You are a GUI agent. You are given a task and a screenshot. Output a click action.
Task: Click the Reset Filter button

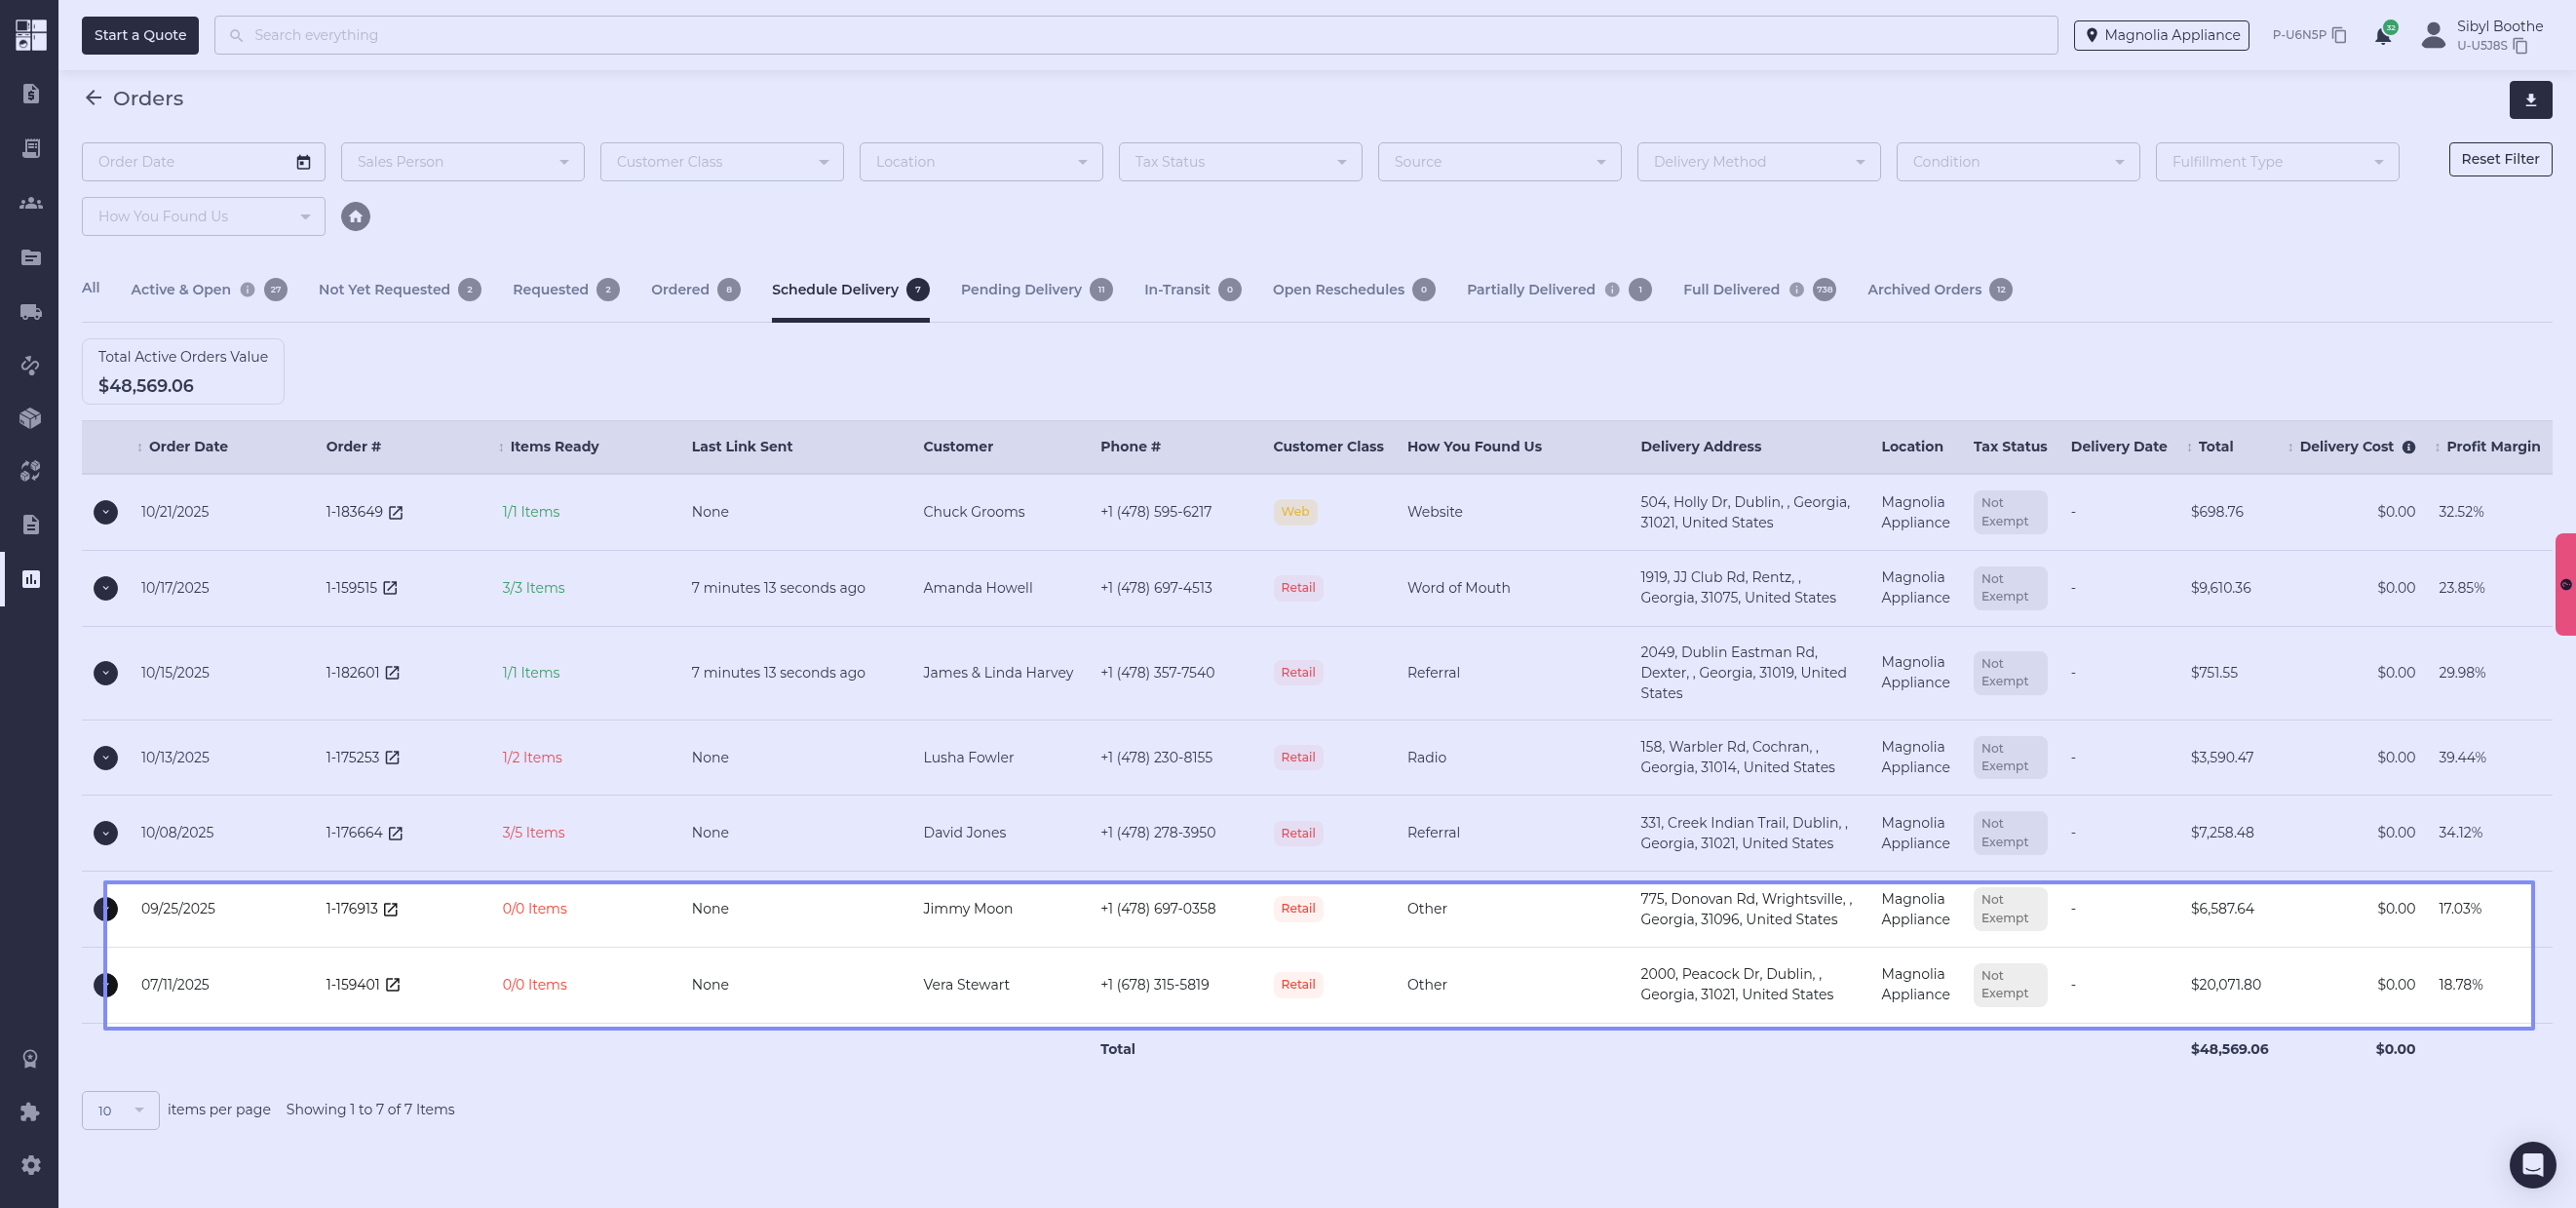2499,159
